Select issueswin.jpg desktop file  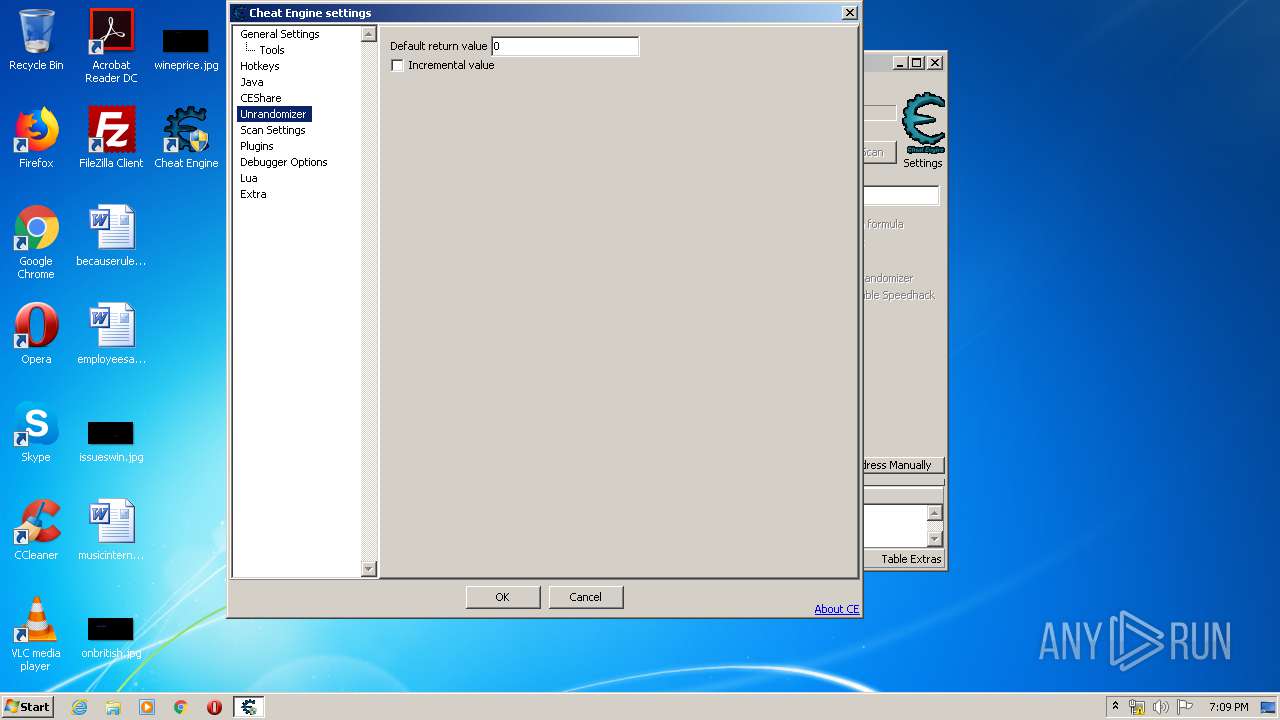point(111,441)
